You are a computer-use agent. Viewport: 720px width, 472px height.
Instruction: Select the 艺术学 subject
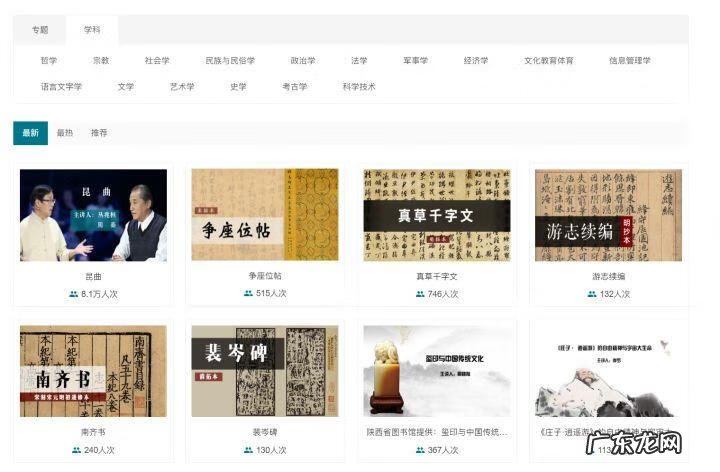(182, 86)
